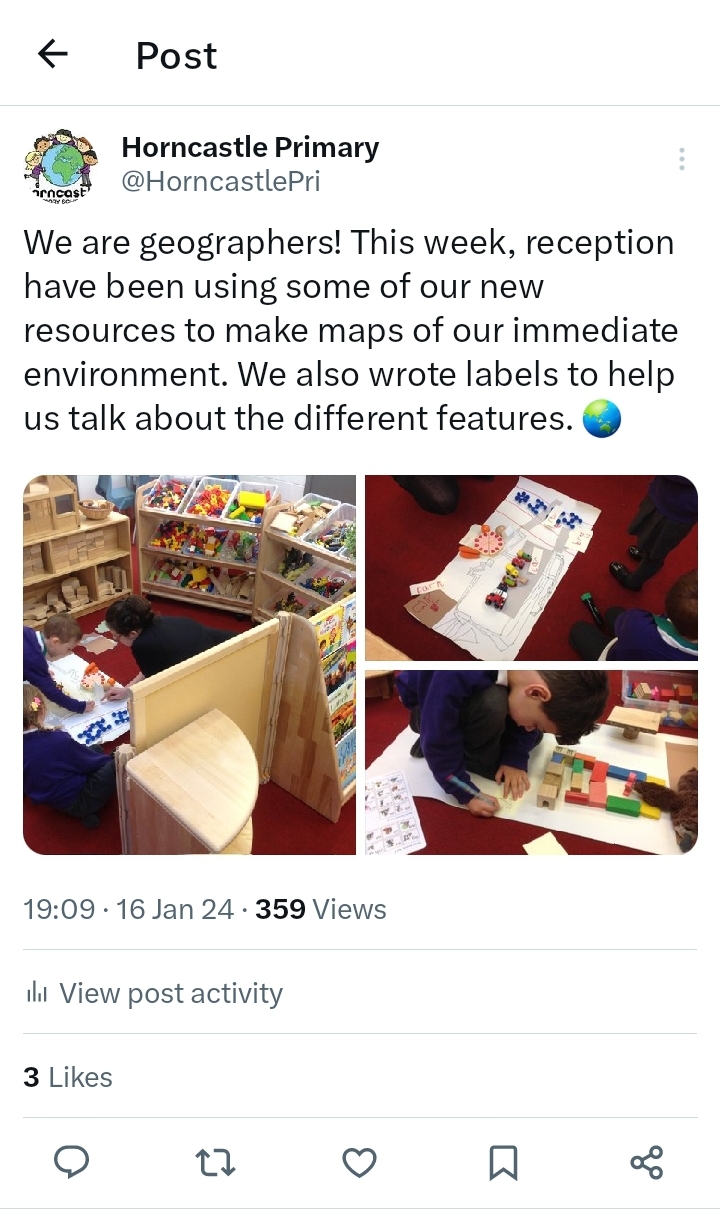The height and width of the screenshot is (1223, 720).
Task: Tap the repost arrows icon
Action: 215,1162
